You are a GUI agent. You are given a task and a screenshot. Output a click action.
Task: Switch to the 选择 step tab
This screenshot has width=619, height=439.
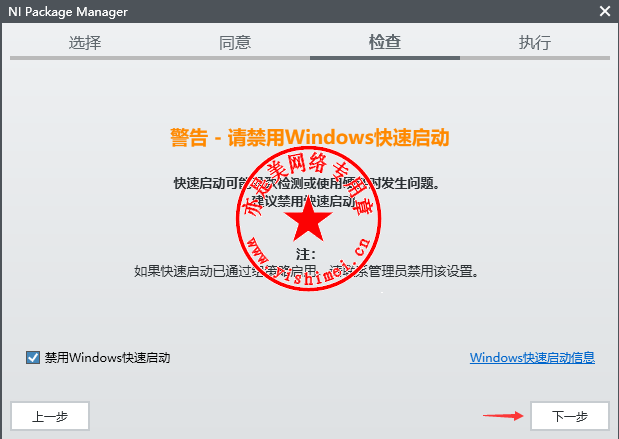[x=85, y=42]
